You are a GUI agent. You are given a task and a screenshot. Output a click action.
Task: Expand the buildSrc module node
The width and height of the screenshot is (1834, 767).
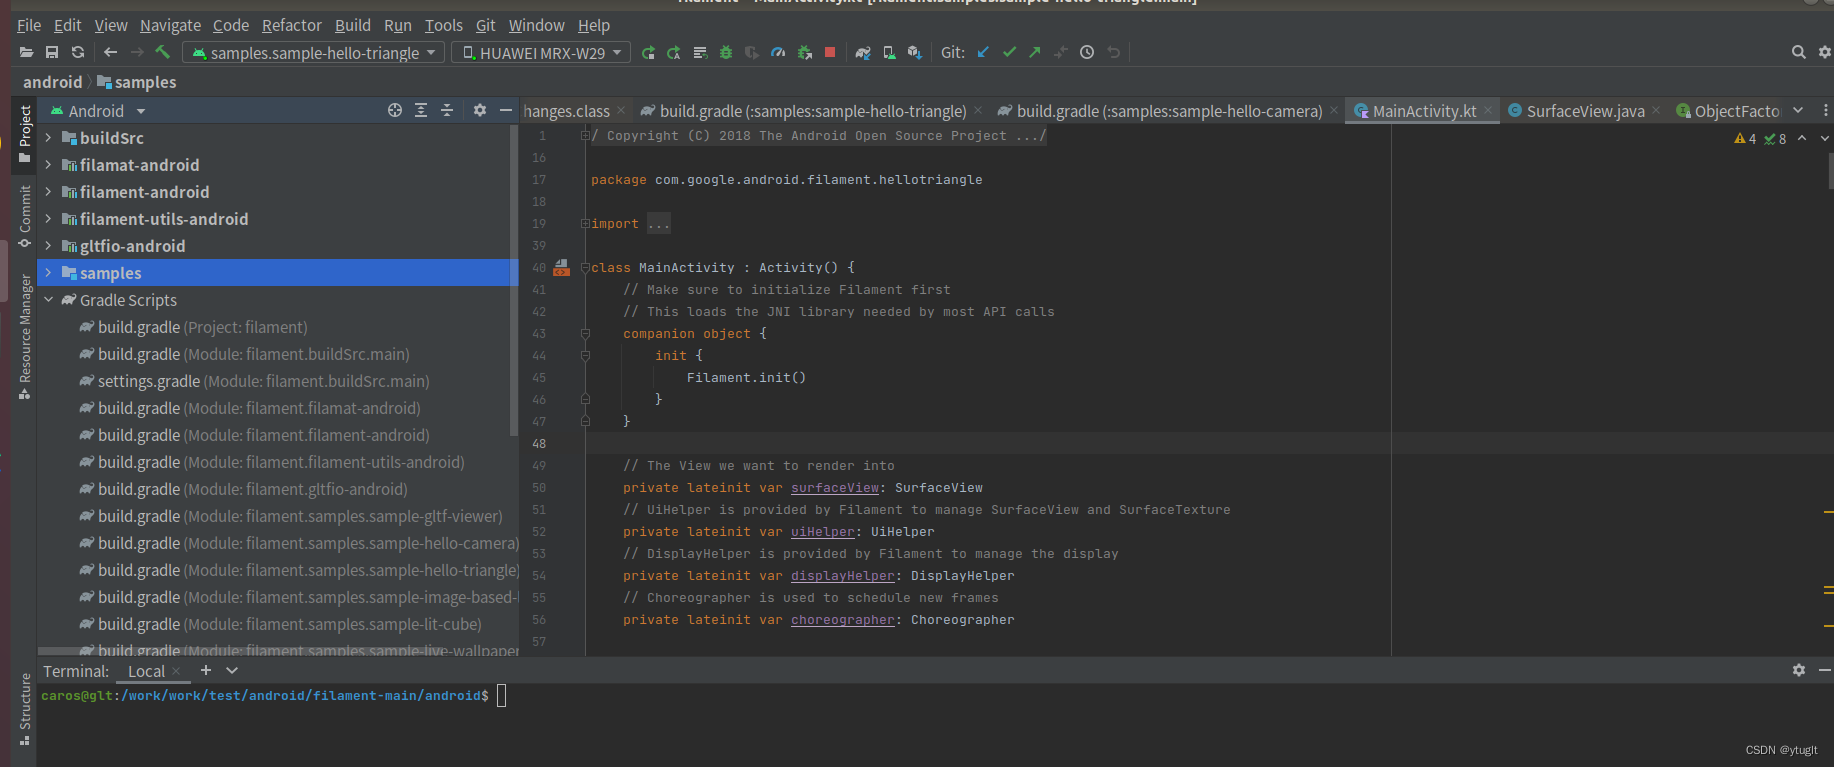48,138
